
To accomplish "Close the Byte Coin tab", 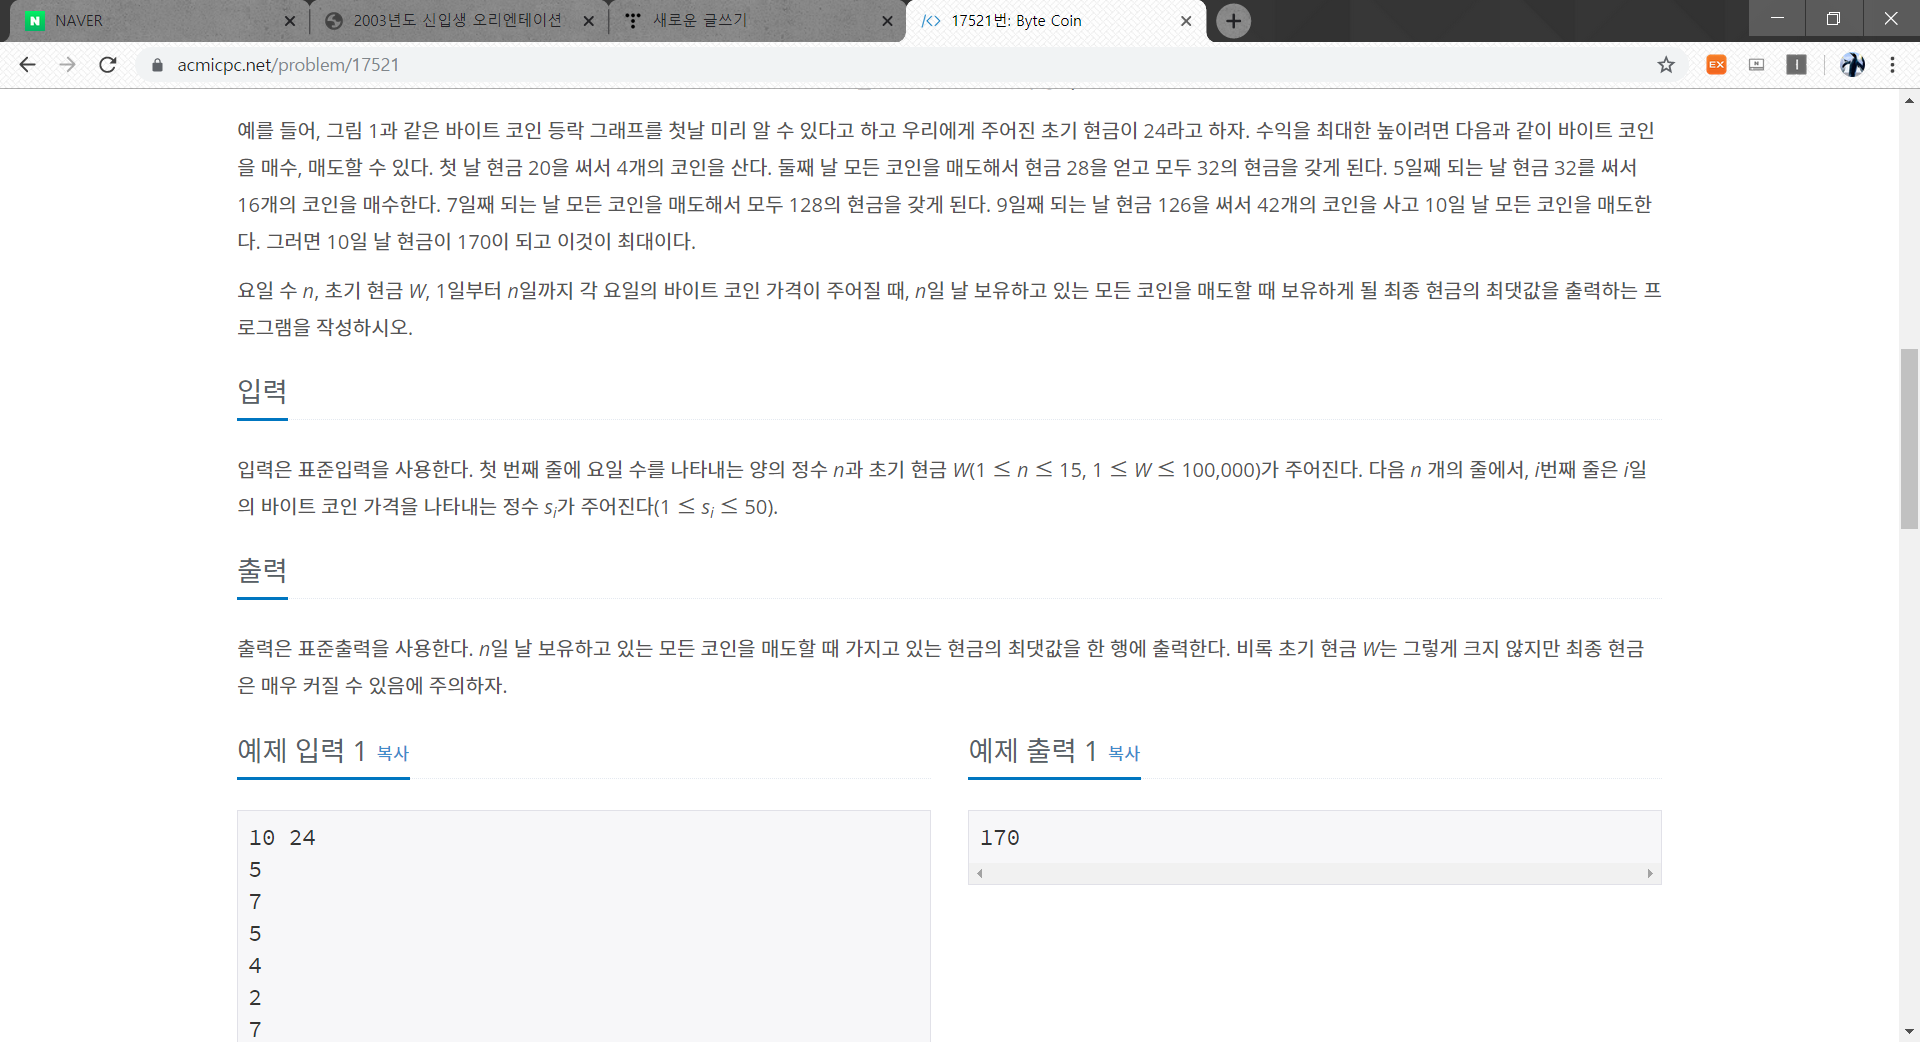I will coord(1186,21).
